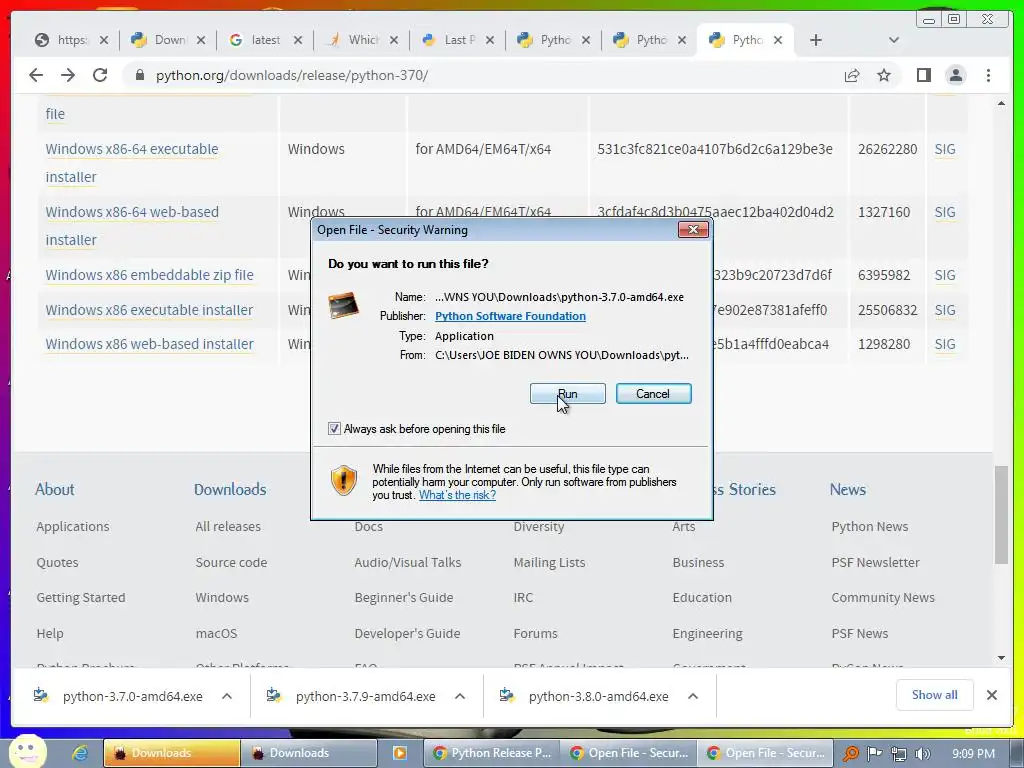Click the volume speaker tray icon
This screenshot has width=1024, height=768.
[x=922, y=754]
